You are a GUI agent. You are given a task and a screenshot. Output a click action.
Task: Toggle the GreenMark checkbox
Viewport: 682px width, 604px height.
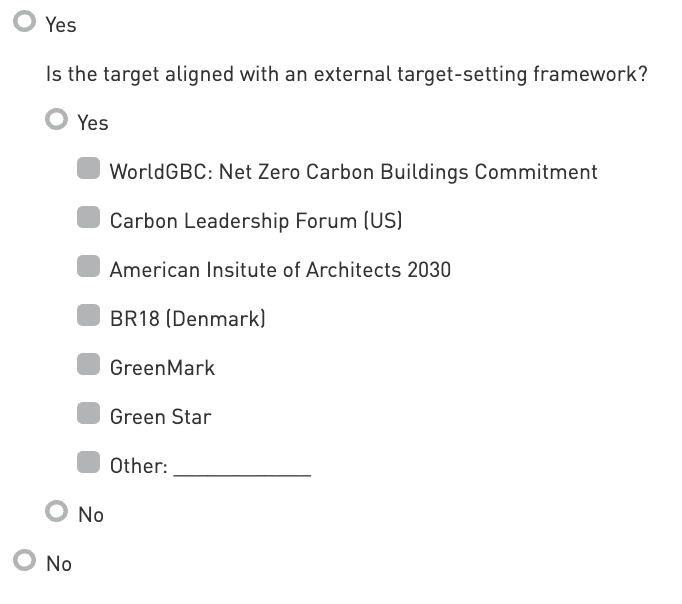point(90,366)
